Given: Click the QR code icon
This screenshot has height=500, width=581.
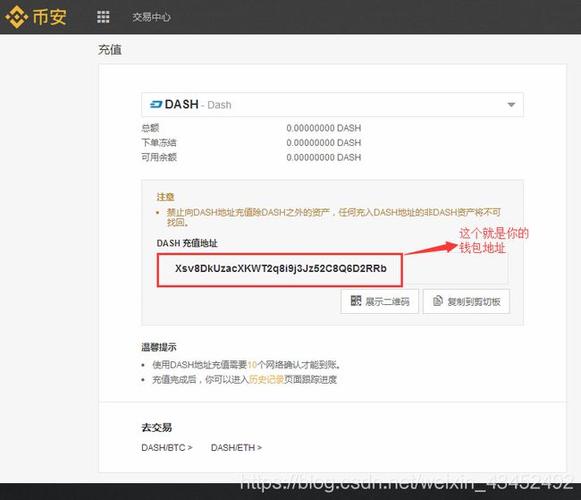Looking at the screenshot, I should (x=356, y=301).
